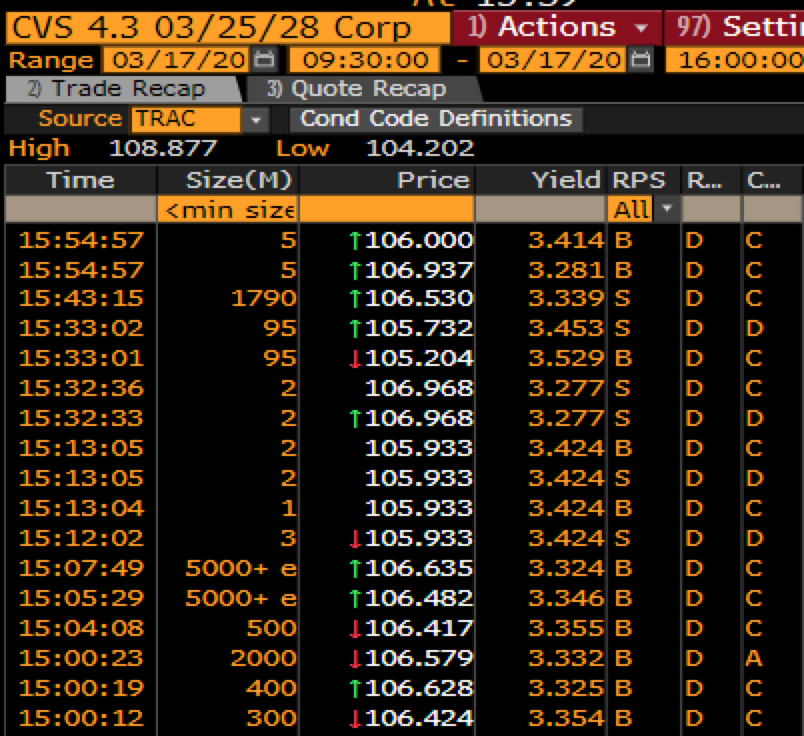Select the trade priced at 106.937
804x736 pixels.
point(403,270)
